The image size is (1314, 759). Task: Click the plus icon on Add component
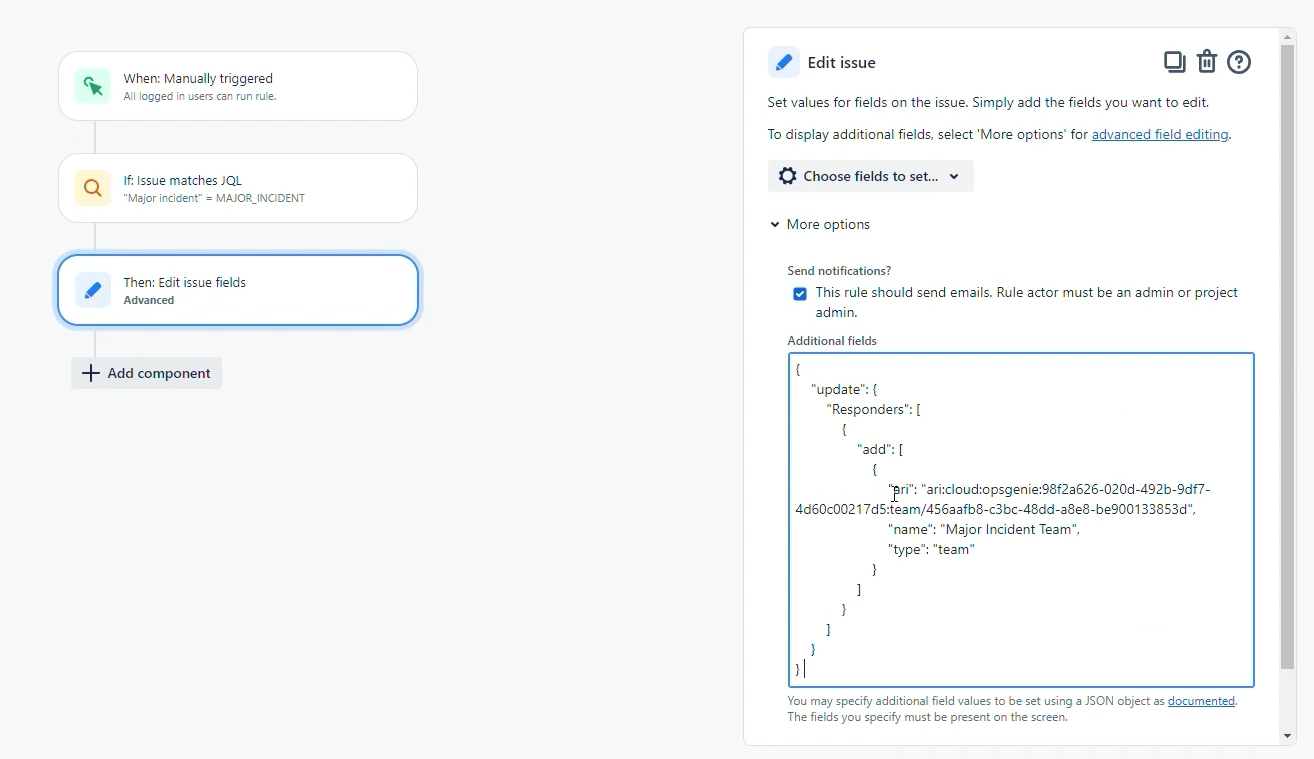(x=90, y=373)
